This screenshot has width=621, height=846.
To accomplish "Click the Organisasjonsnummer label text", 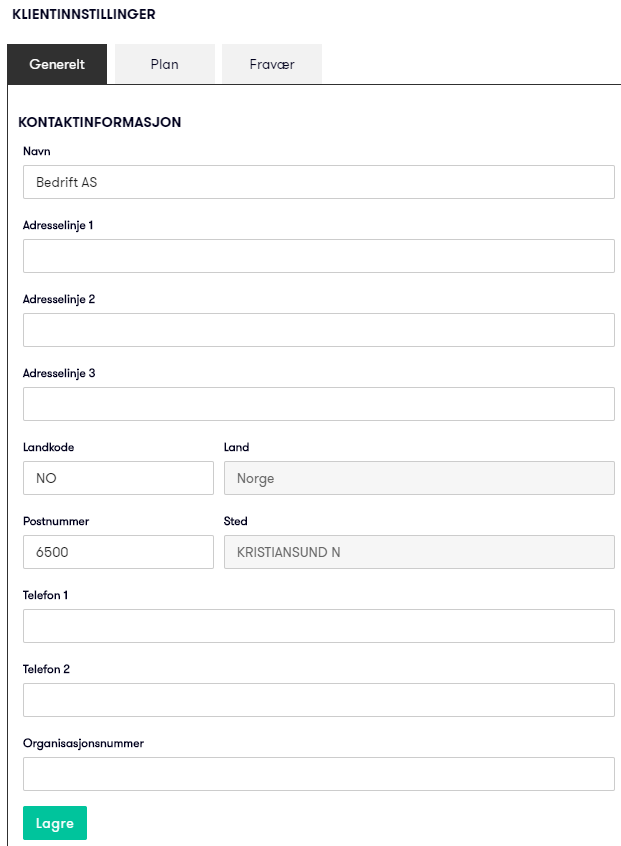I will tap(83, 743).
